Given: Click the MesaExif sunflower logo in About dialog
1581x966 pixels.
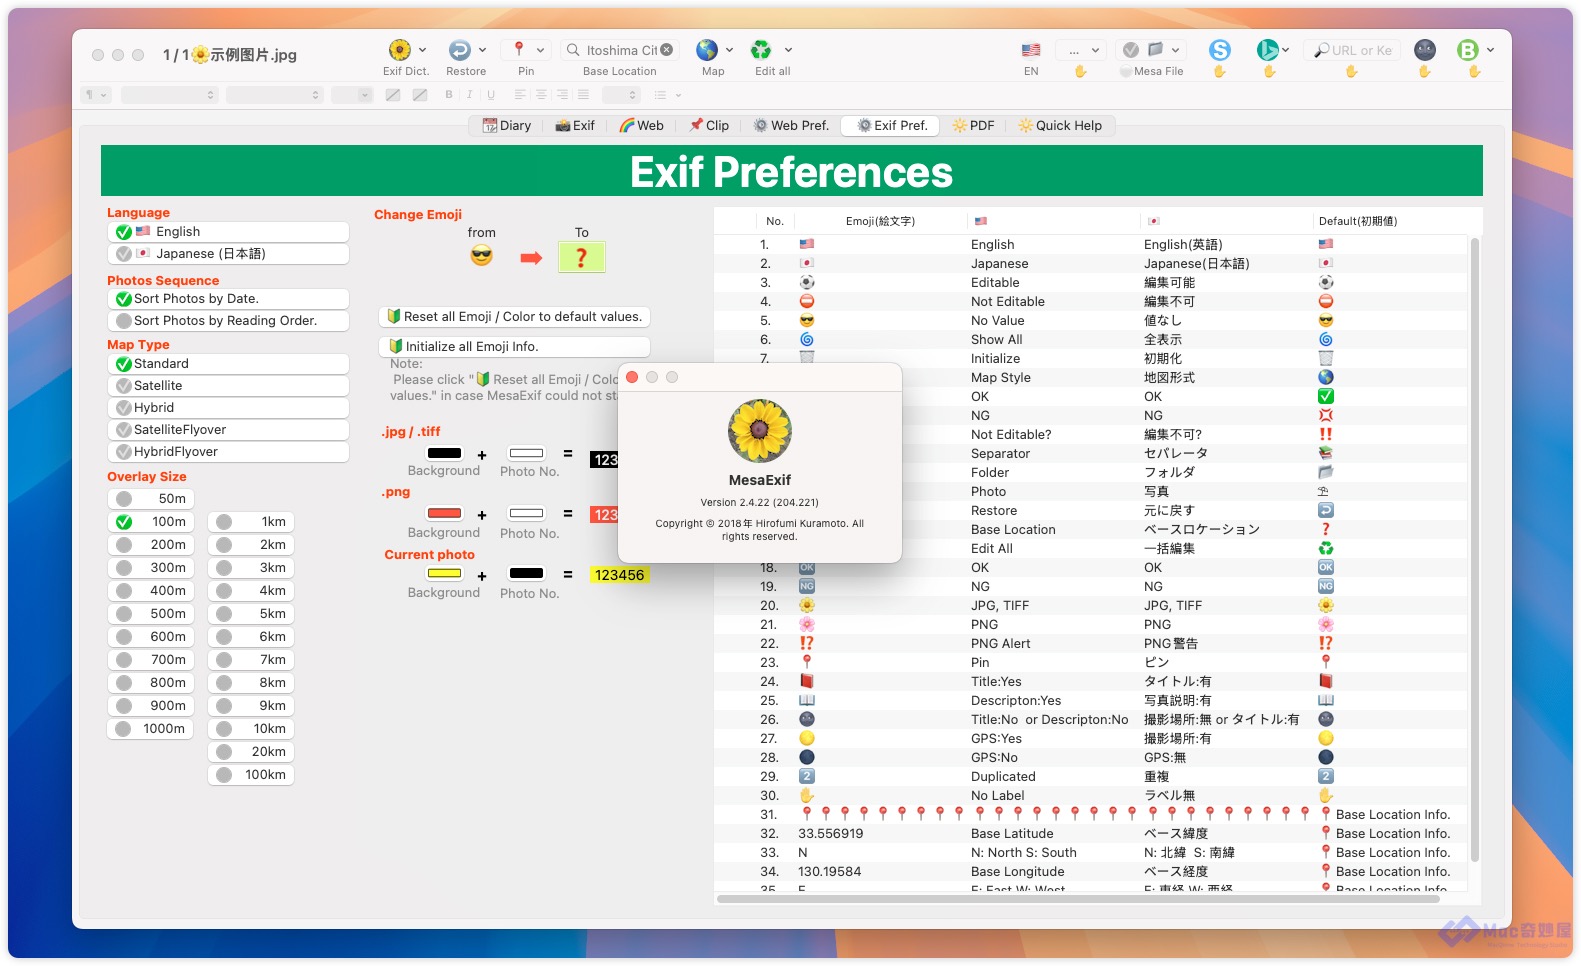Looking at the screenshot, I should (x=760, y=431).
